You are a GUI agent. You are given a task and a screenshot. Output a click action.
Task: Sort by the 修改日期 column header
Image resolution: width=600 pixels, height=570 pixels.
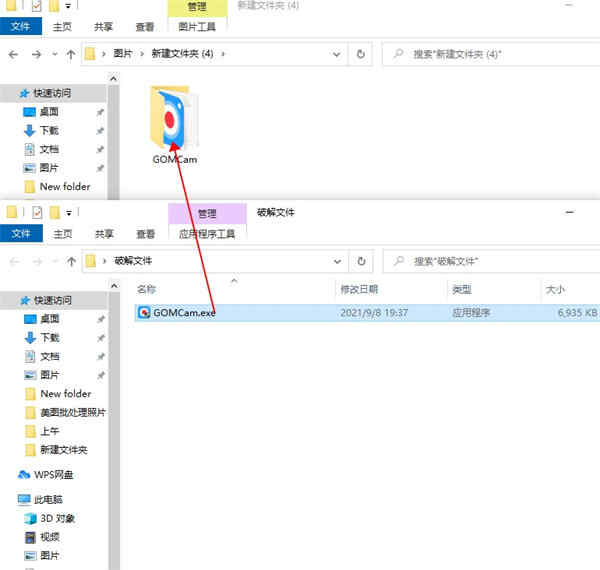359,290
